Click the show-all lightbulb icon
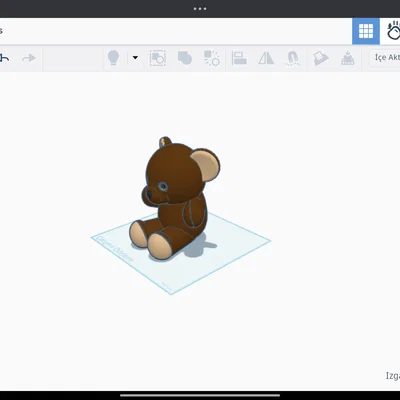The width and height of the screenshot is (400, 400). (x=113, y=58)
